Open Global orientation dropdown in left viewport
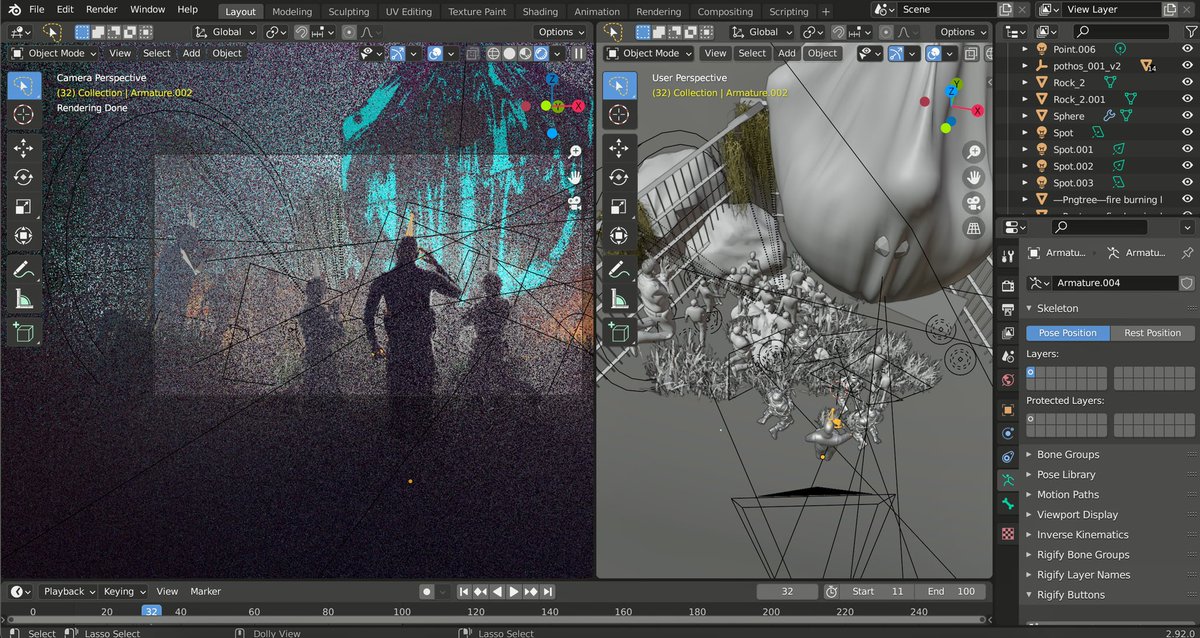The image size is (1200, 638). (226, 32)
